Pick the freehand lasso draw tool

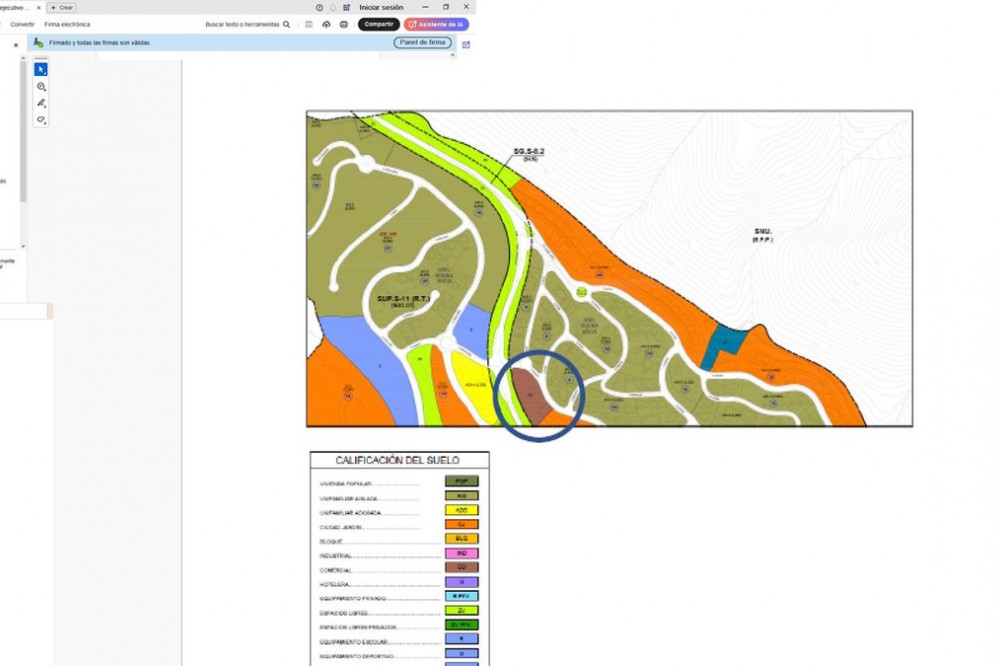tap(41, 119)
